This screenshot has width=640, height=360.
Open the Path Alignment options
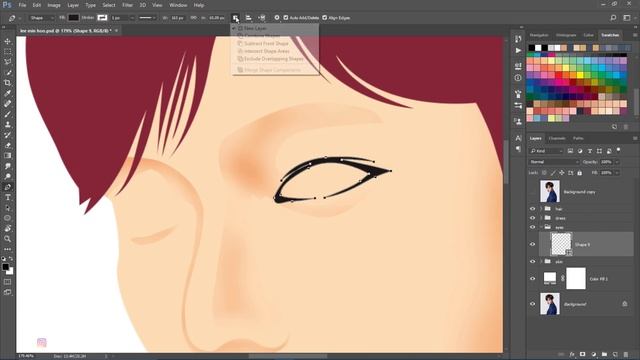pos(249,18)
